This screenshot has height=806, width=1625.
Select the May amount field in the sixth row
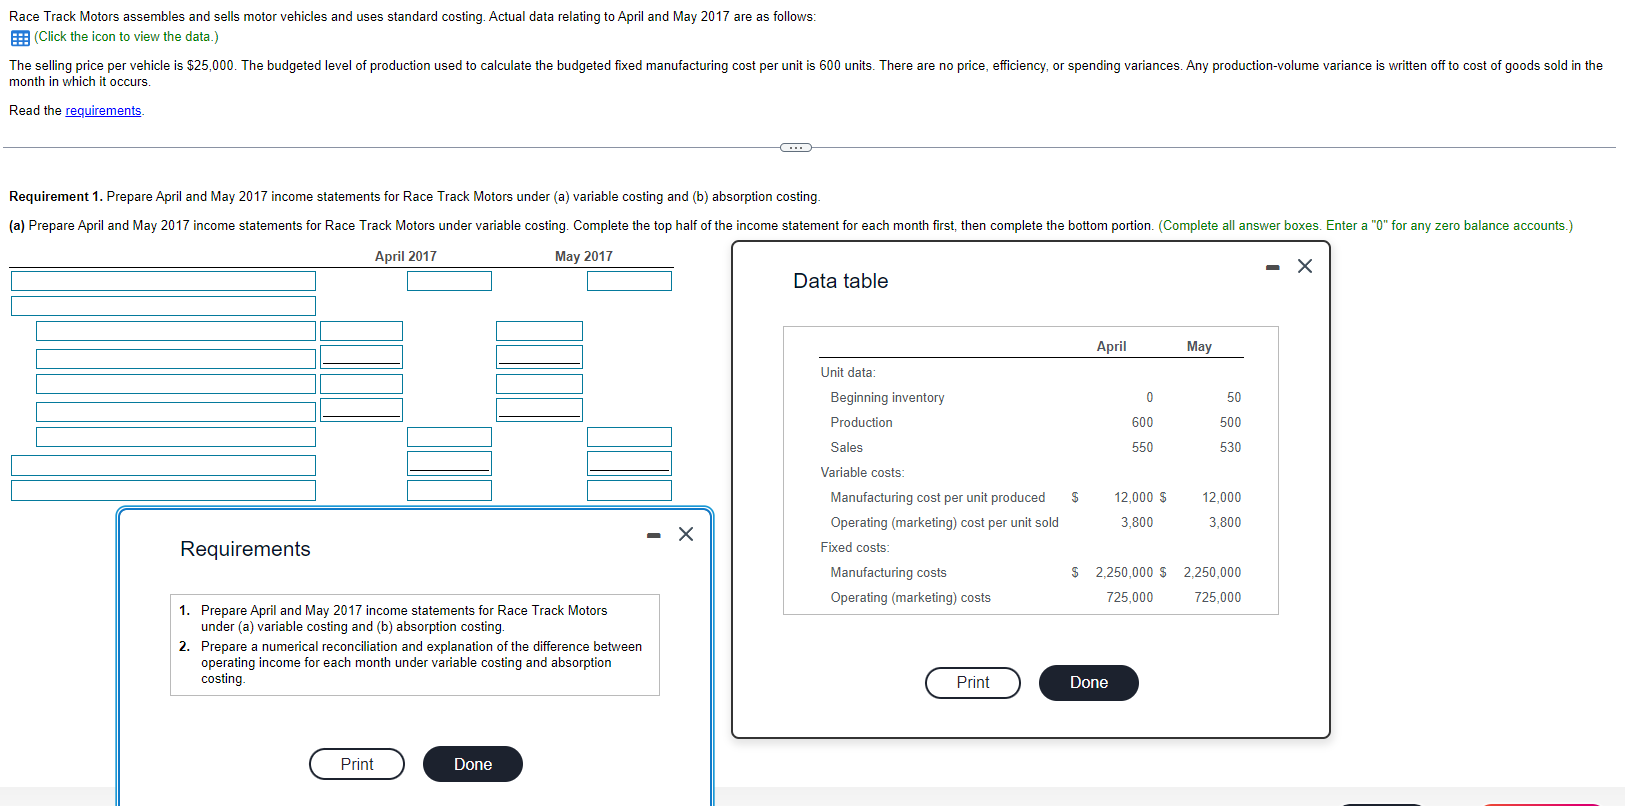coord(539,410)
